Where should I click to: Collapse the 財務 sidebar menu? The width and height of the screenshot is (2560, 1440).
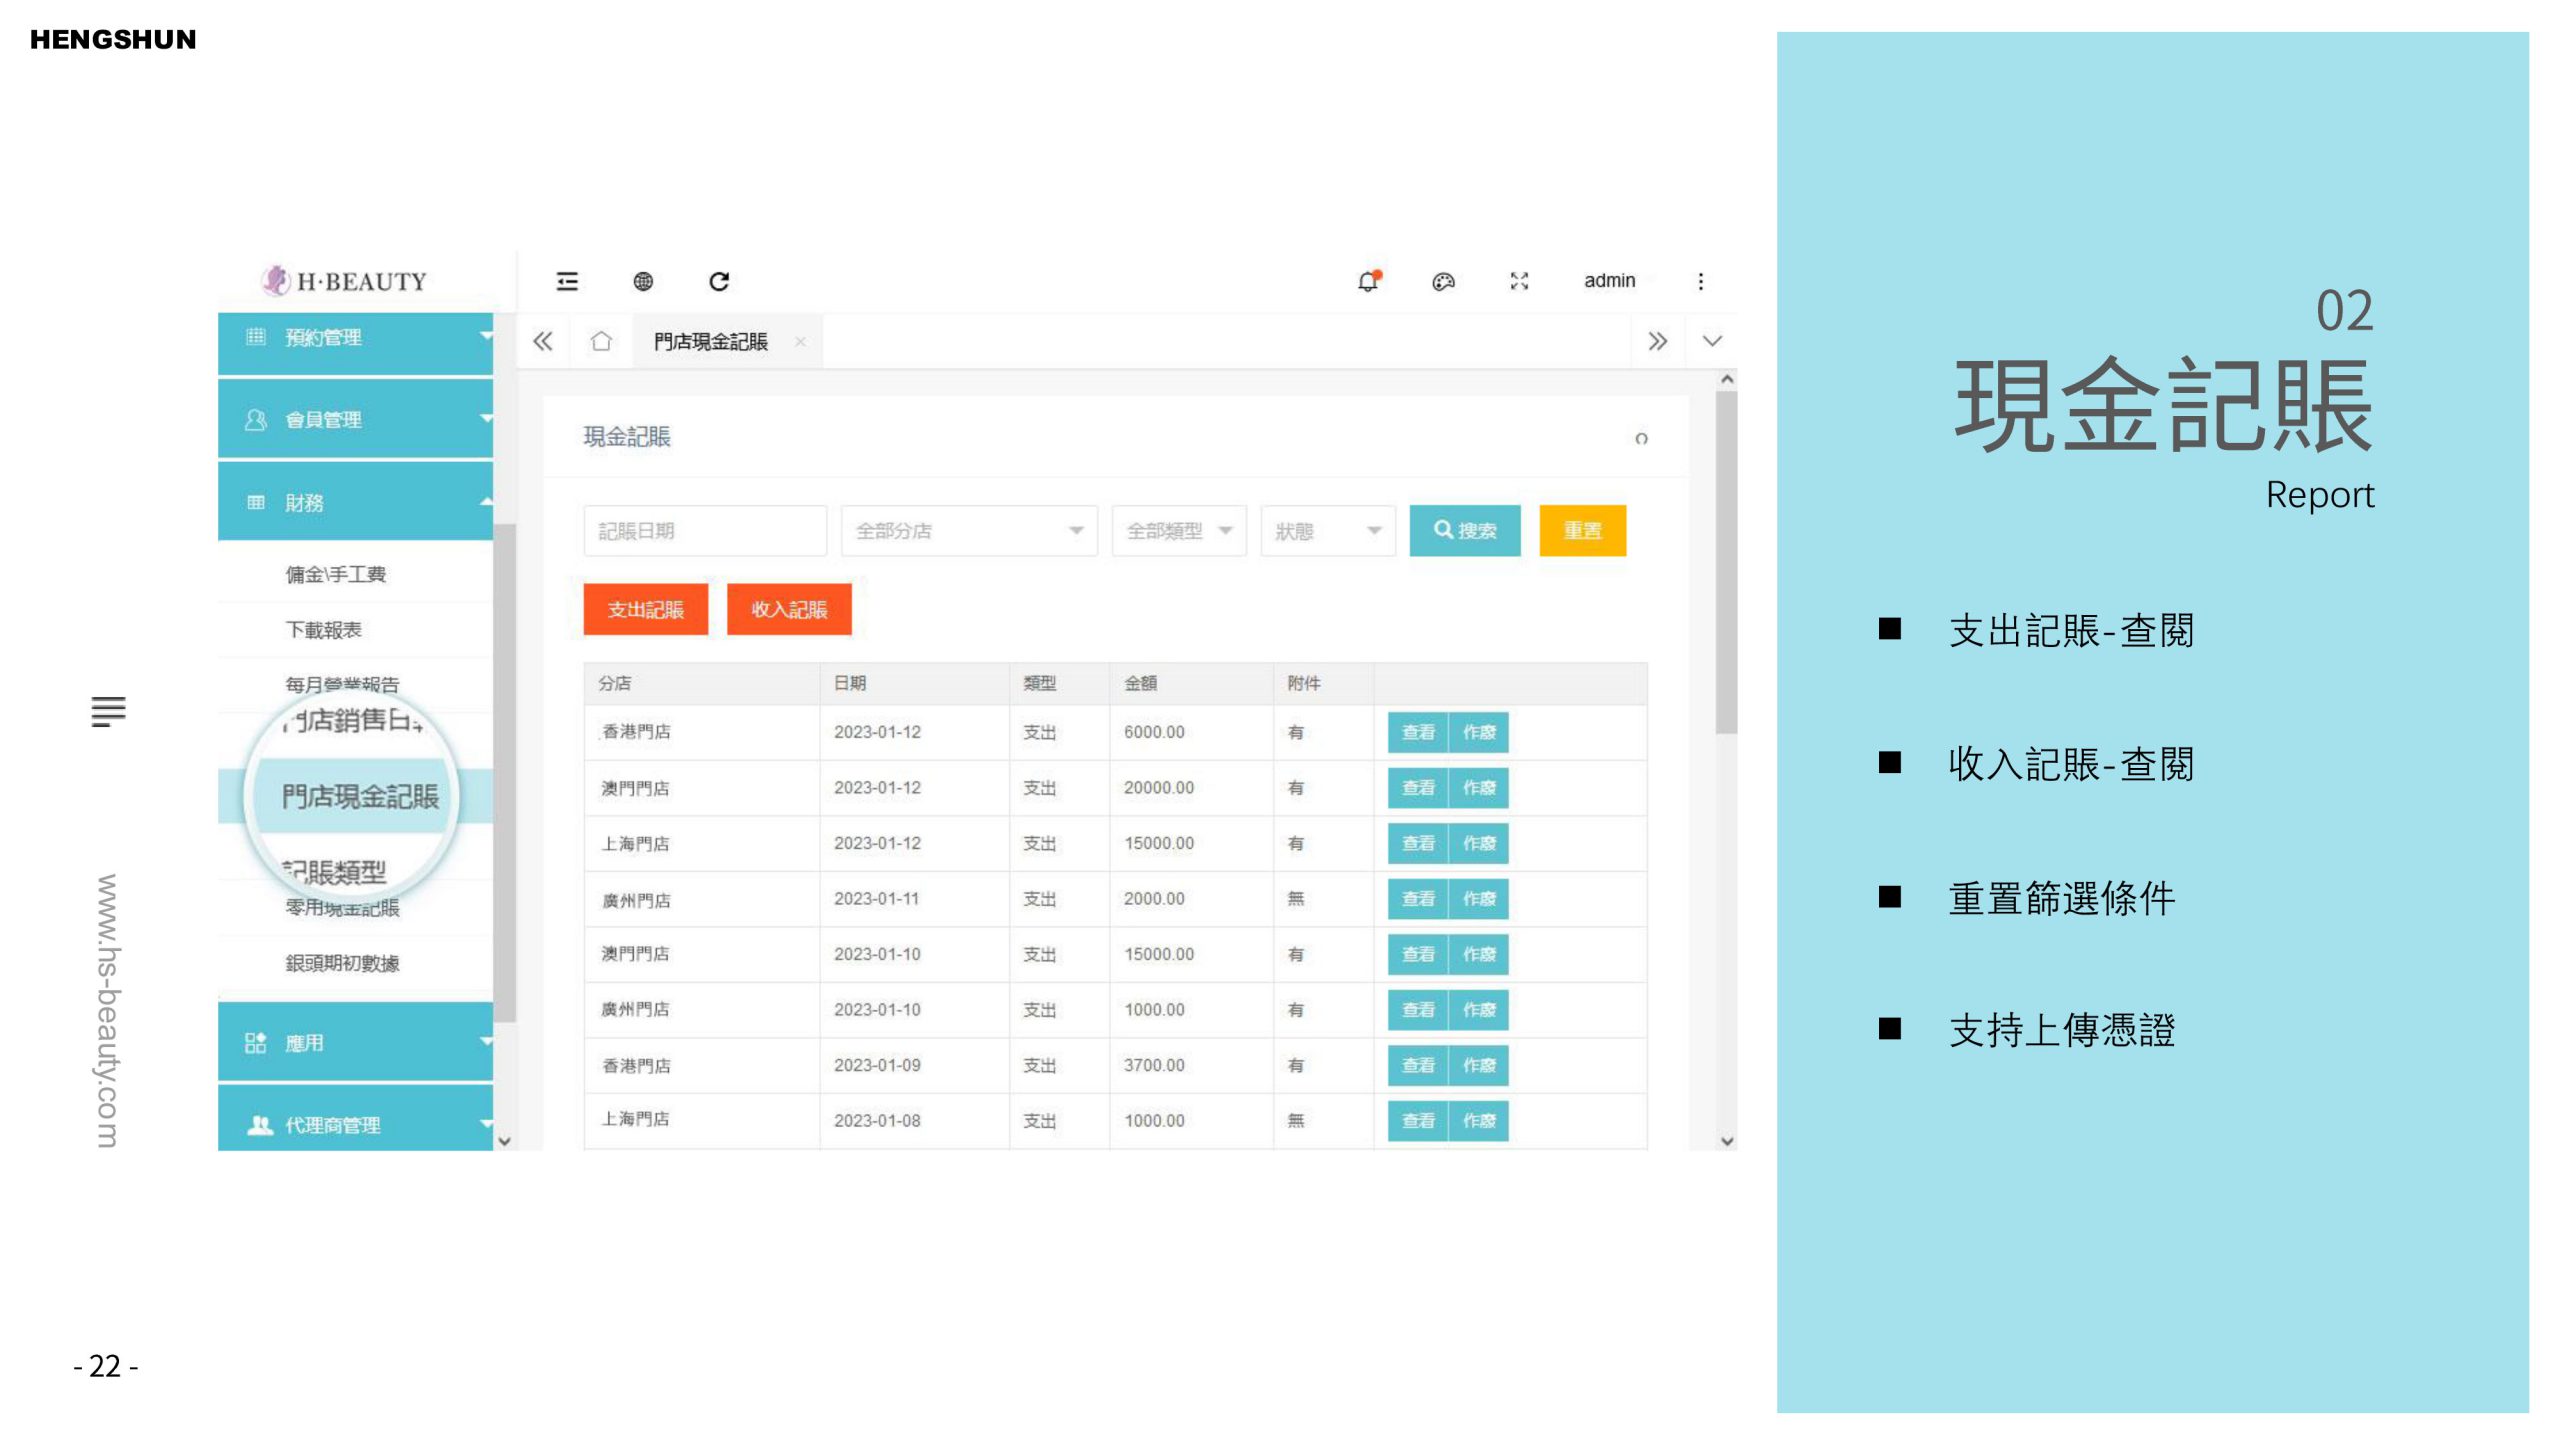(x=356, y=502)
